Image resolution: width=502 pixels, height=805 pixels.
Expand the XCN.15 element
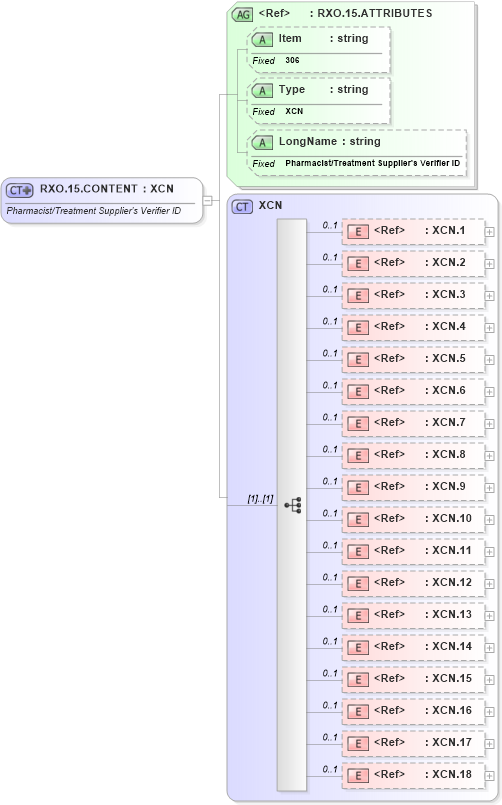tap(489, 680)
